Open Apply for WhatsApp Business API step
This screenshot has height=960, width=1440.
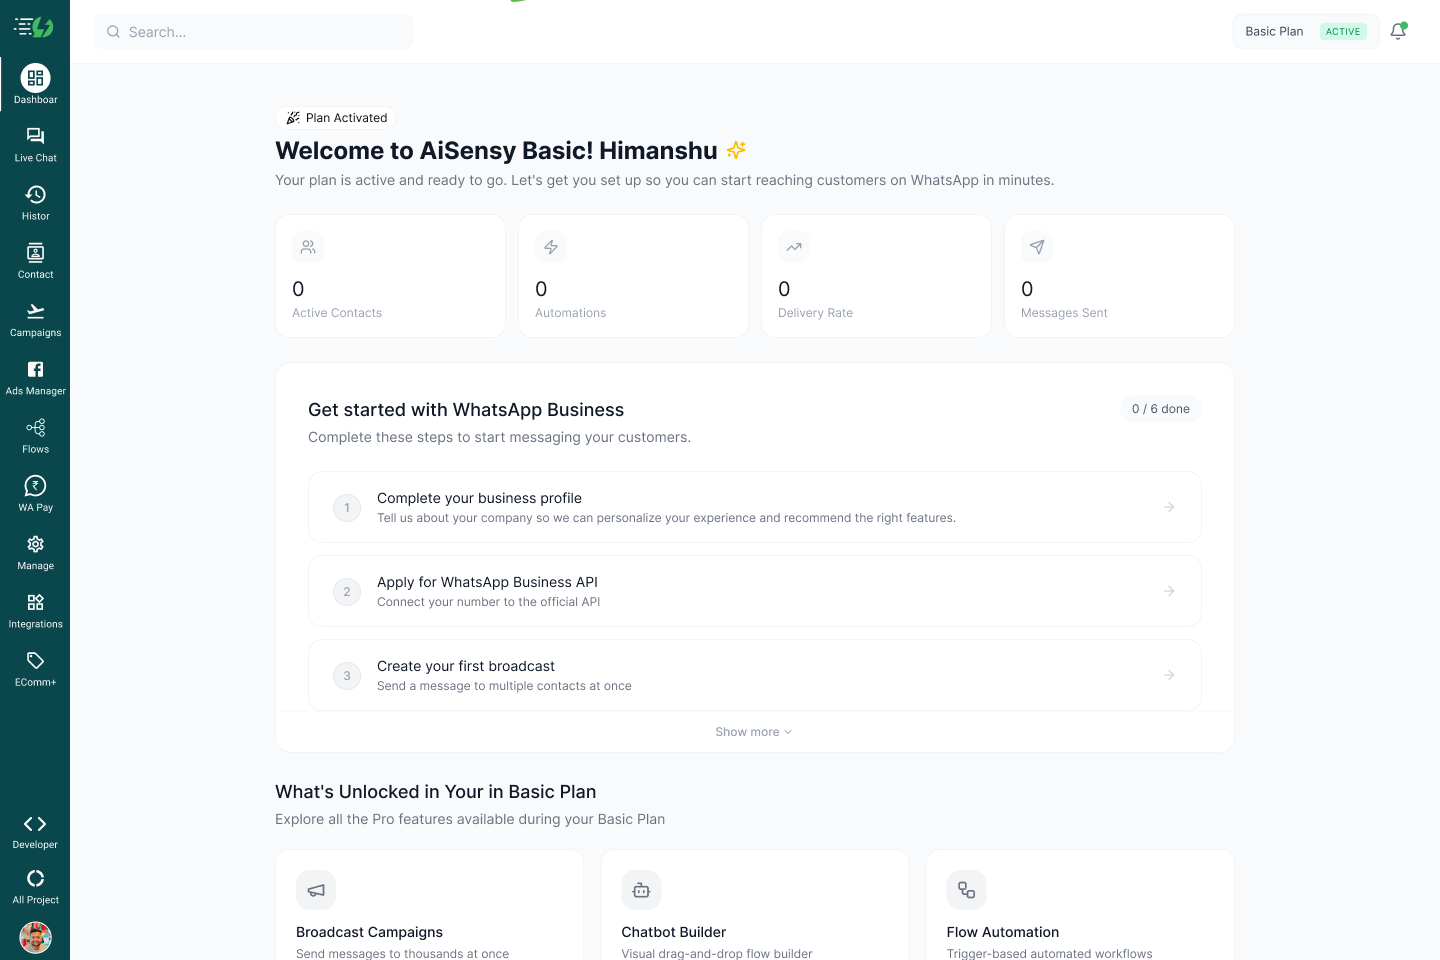coord(753,590)
